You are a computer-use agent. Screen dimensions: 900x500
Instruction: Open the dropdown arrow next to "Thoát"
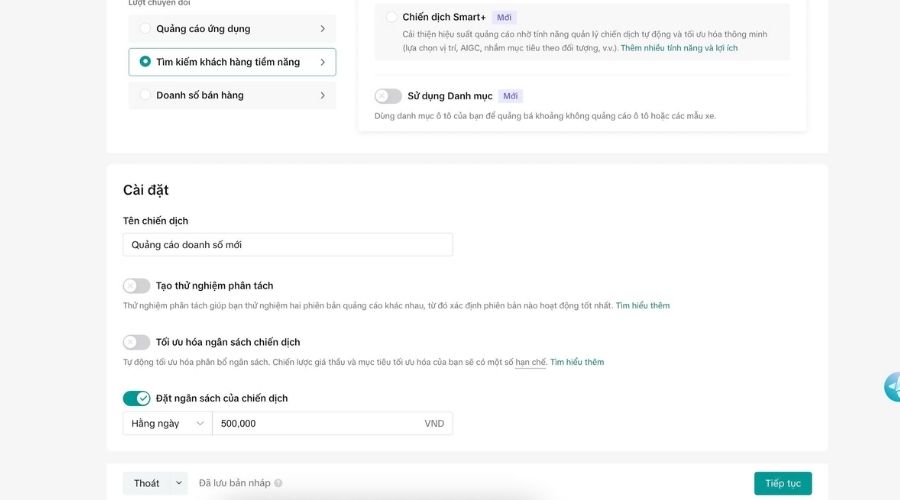[x=179, y=483]
